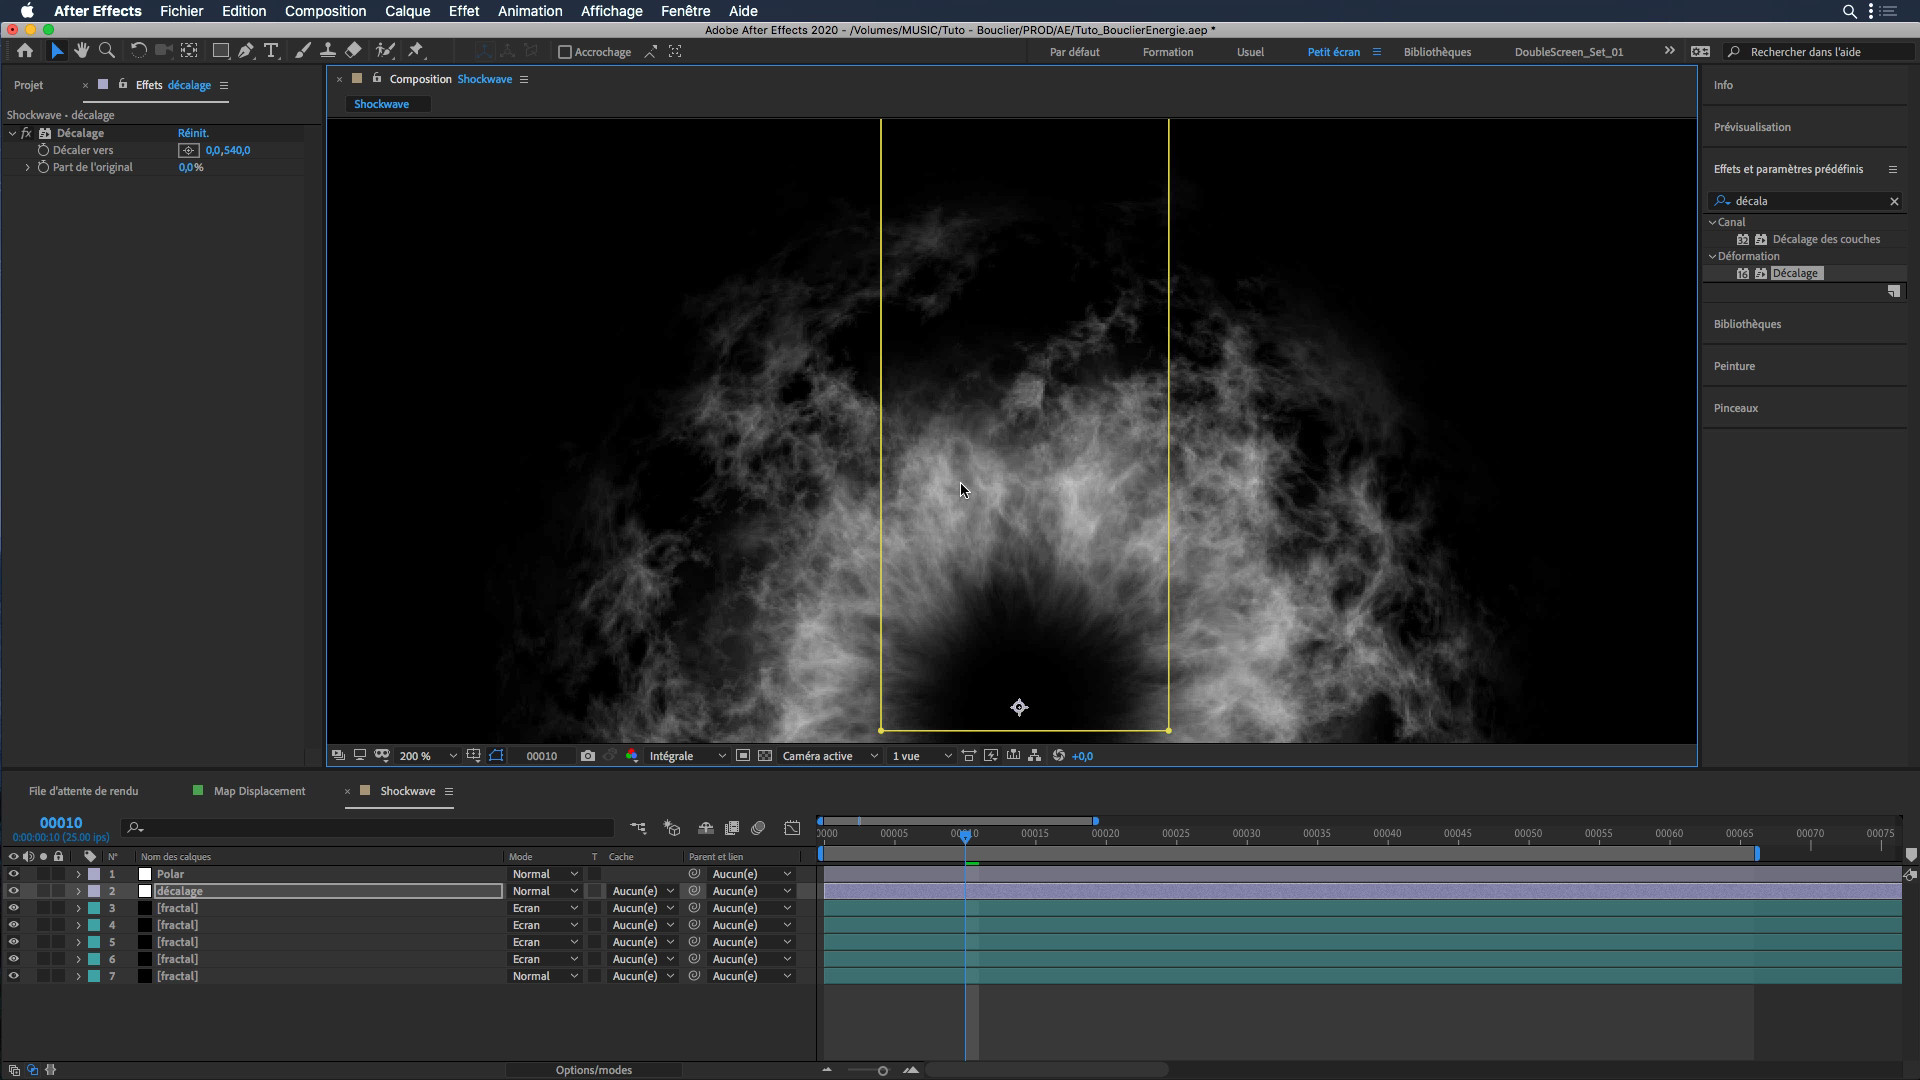Select the Hand tool
The width and height of the screenshot is (1920, 1080).
tap(81, 51)
